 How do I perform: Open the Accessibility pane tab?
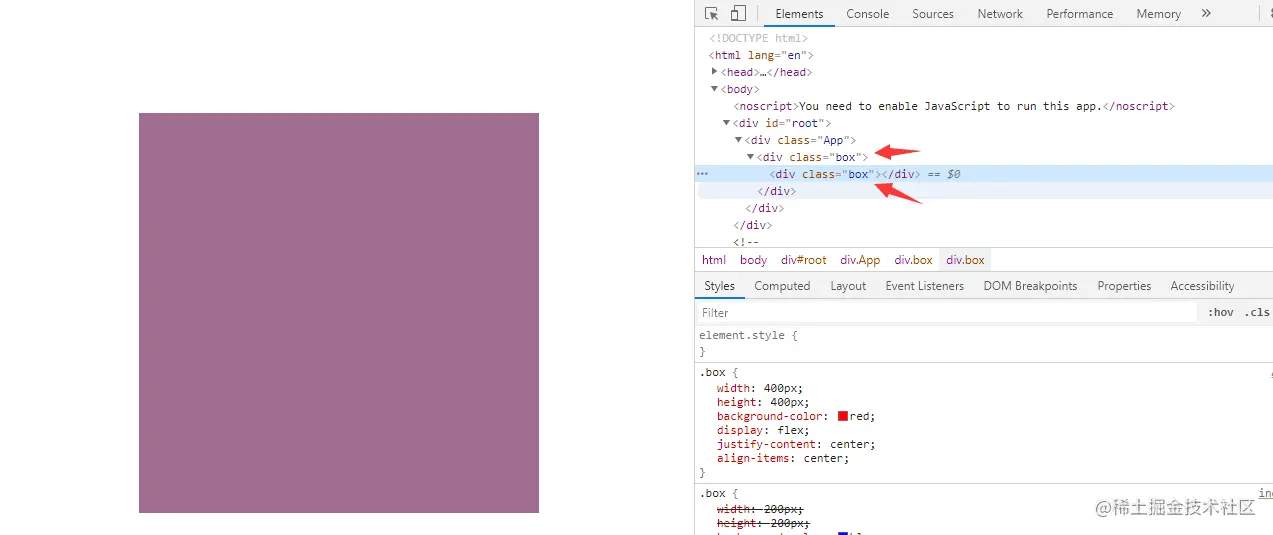[1202, 286]
